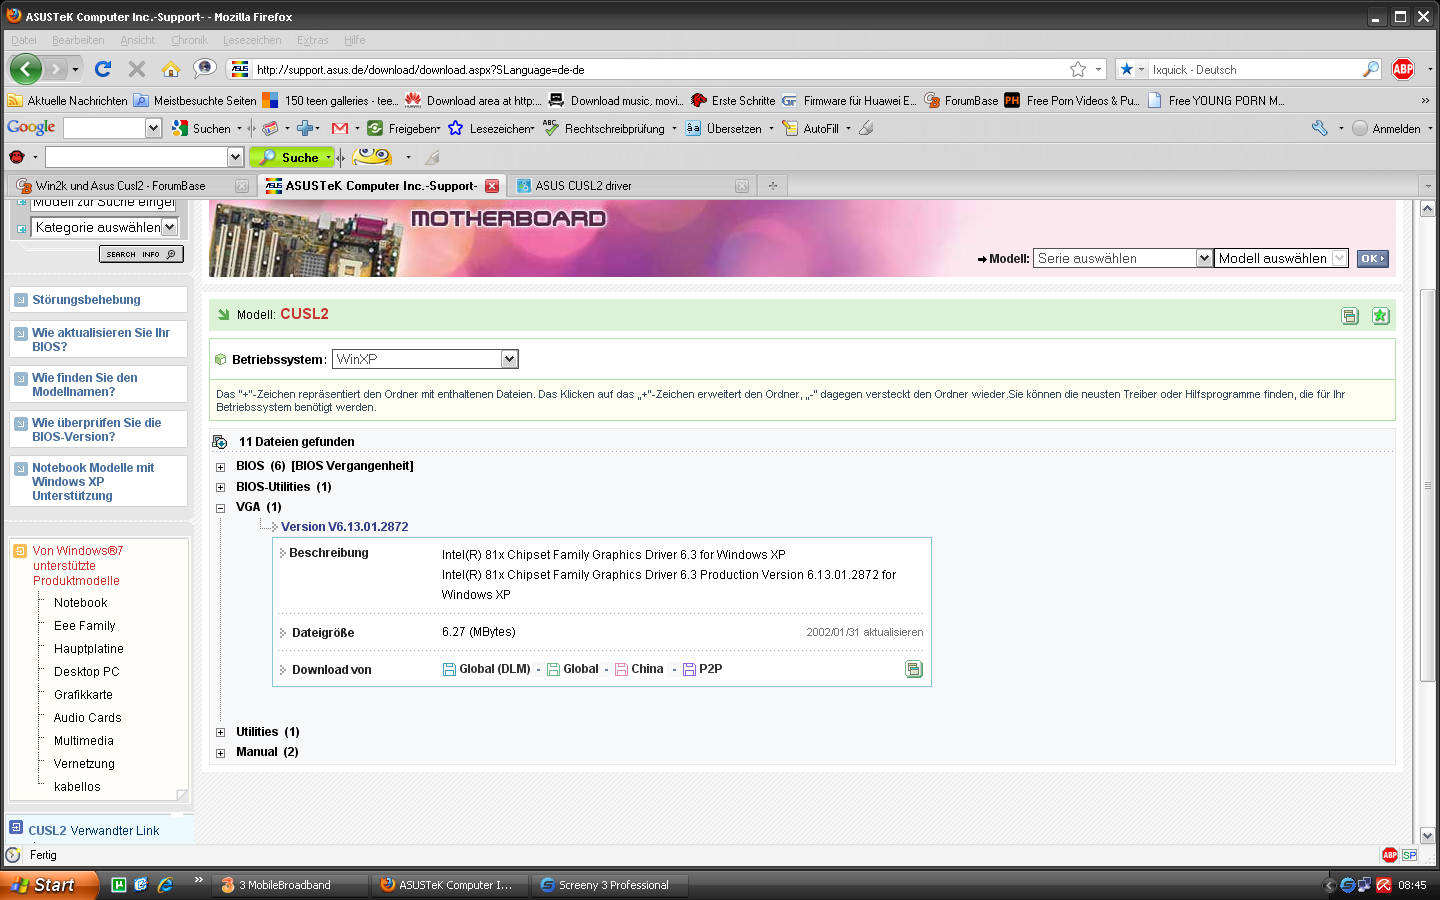Screen dimensions: 1440x900
Task: Click Anmelden in the Google toolbar
Action: pos(1386,128)
